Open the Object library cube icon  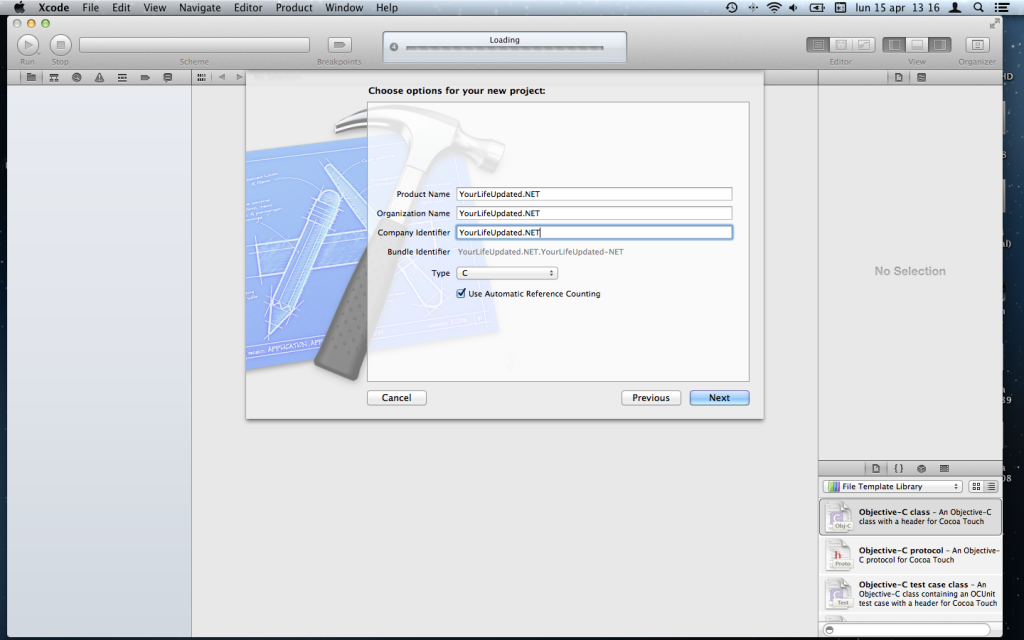(921, 468)
